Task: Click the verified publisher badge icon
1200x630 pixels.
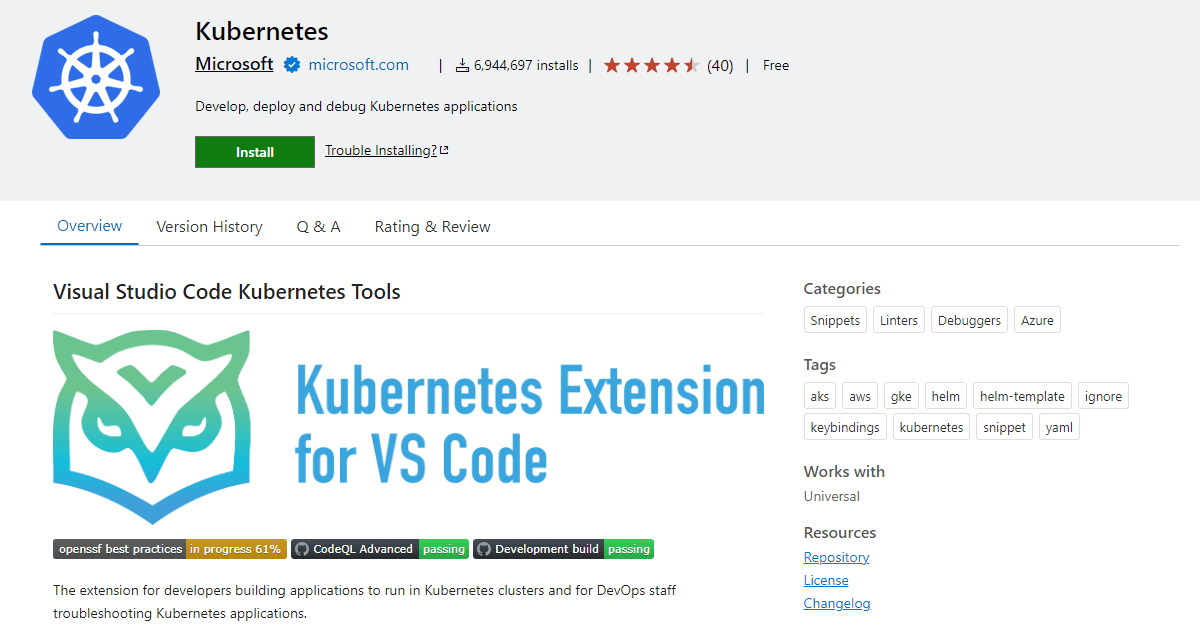Action: pos(292,65)
